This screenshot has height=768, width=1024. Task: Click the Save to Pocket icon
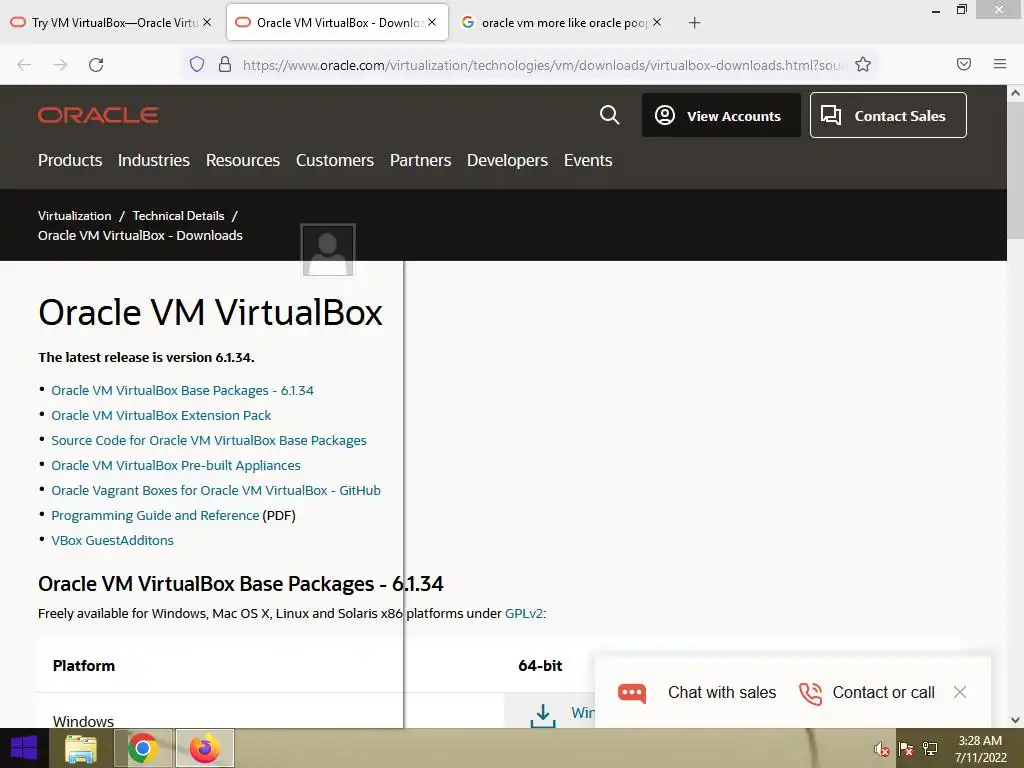point(964,64)
